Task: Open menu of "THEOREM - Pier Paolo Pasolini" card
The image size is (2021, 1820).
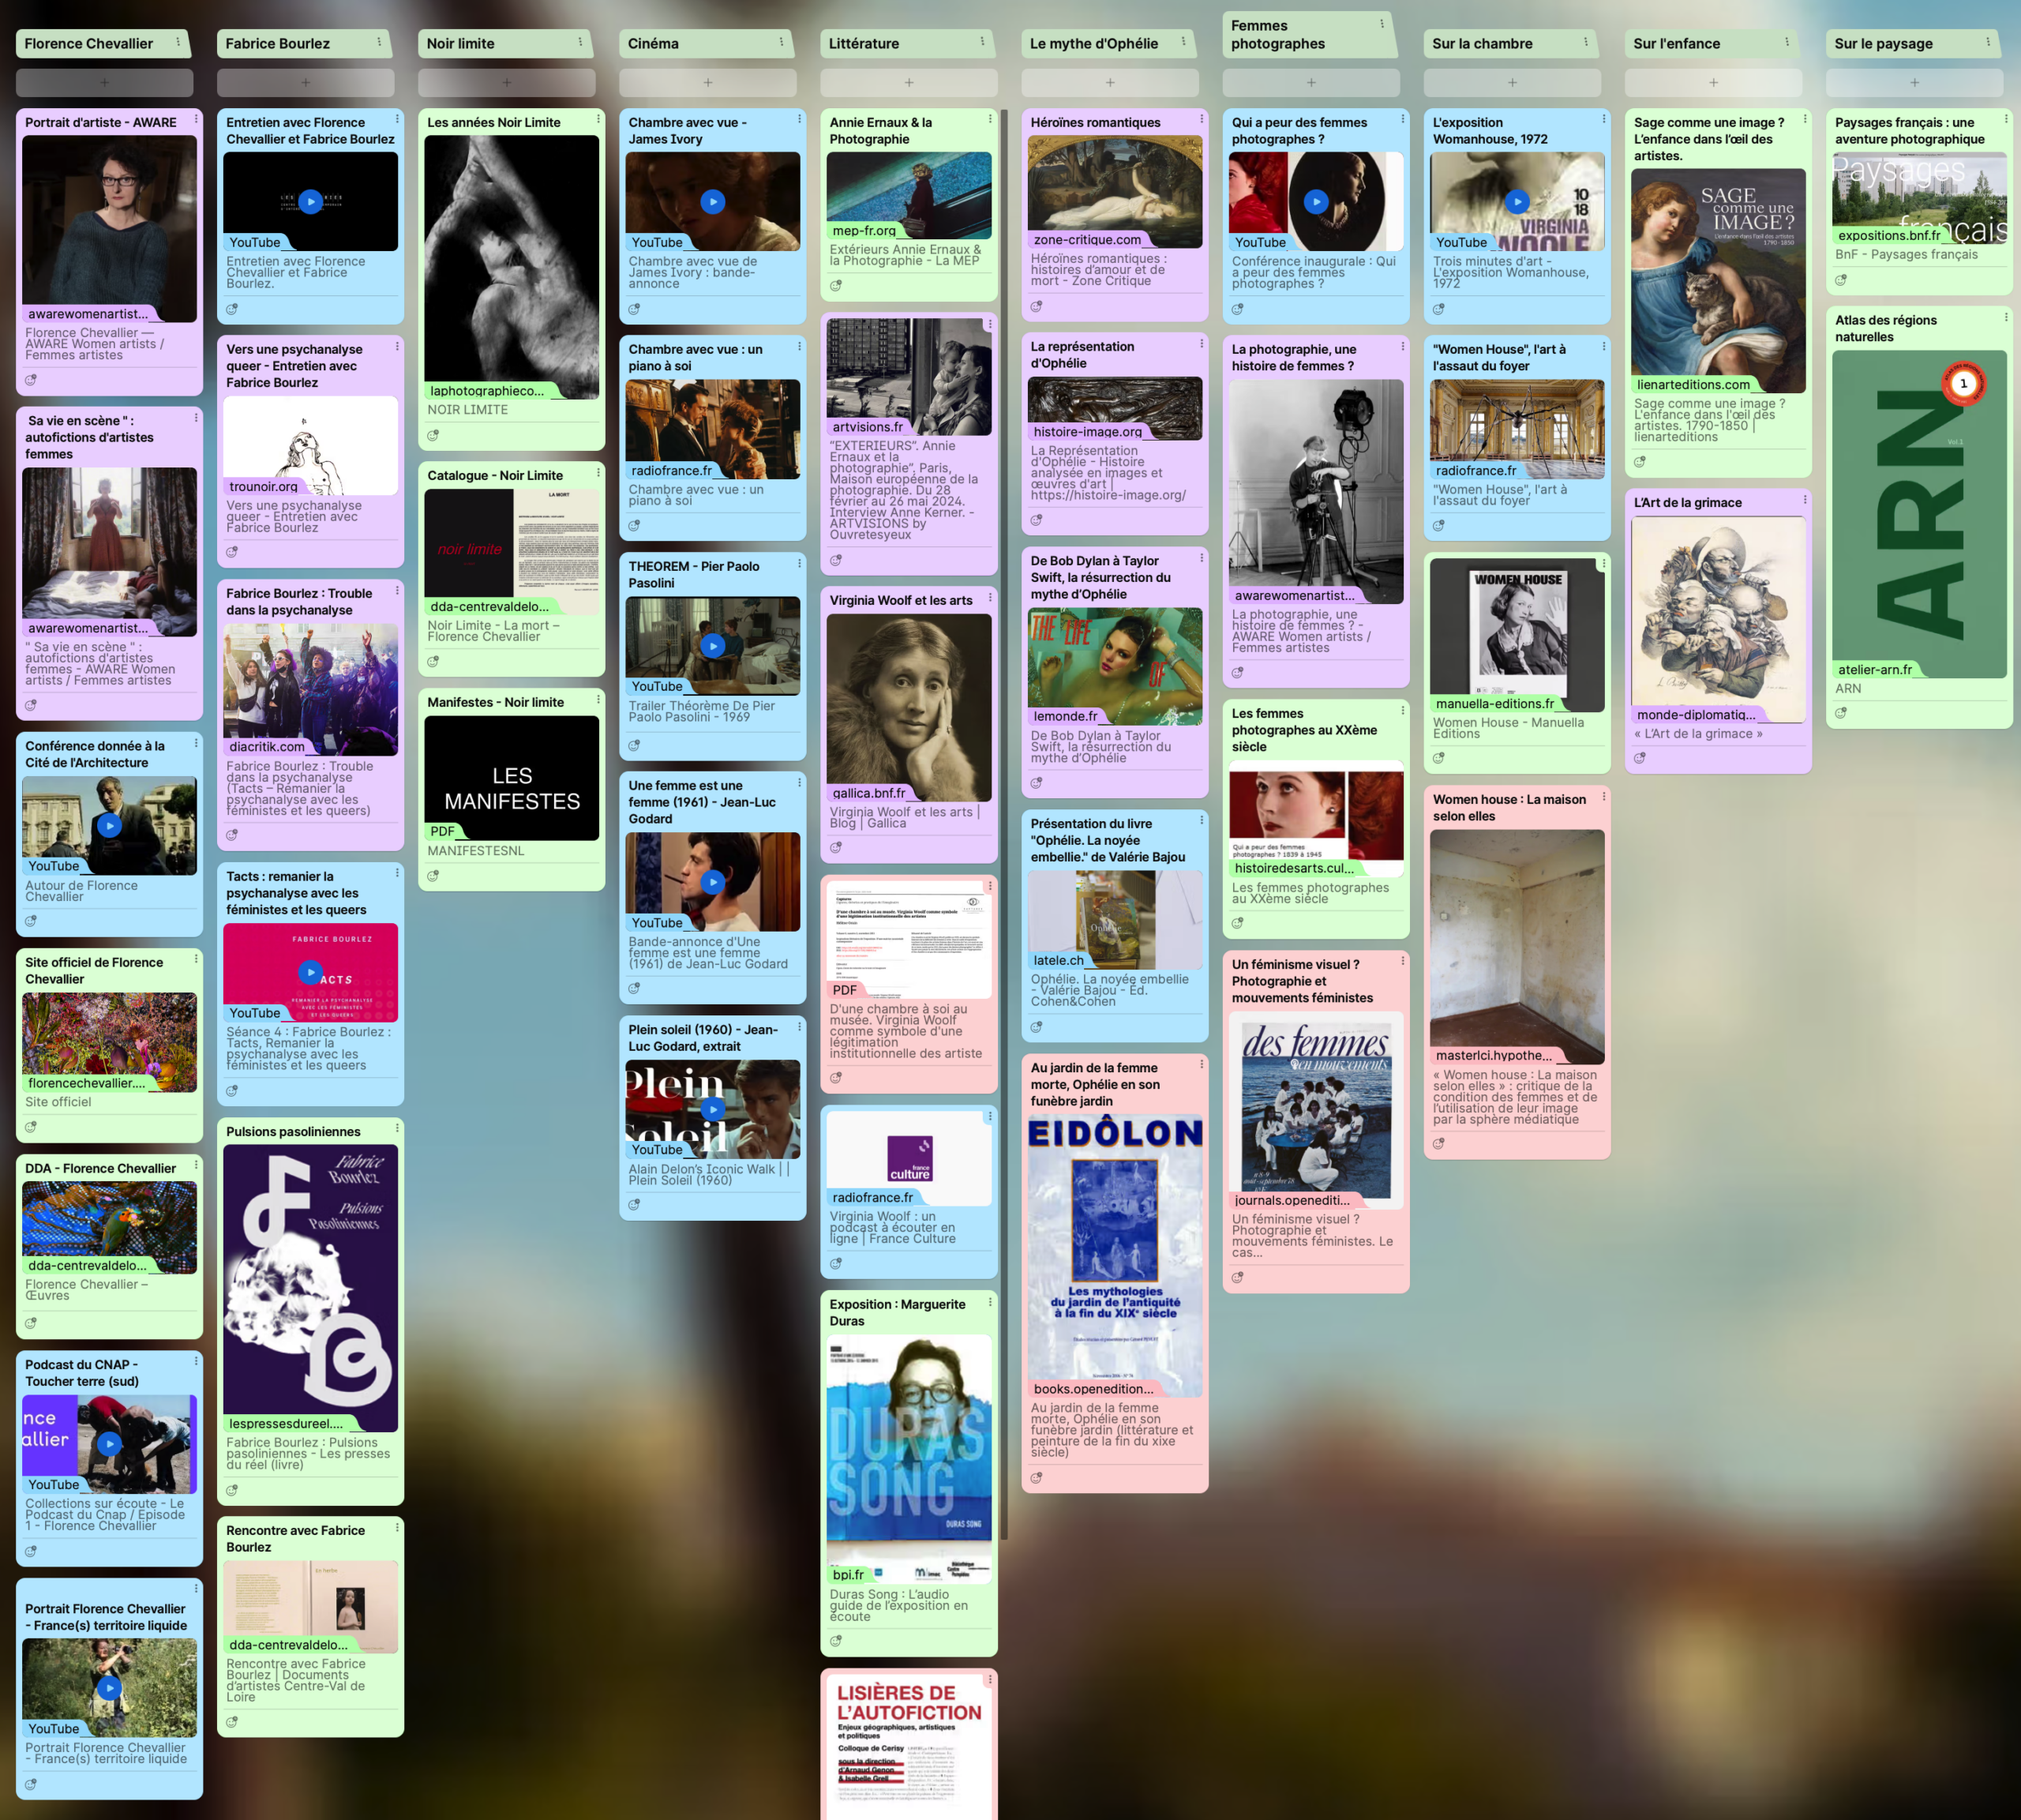Action: pos(799,563)
